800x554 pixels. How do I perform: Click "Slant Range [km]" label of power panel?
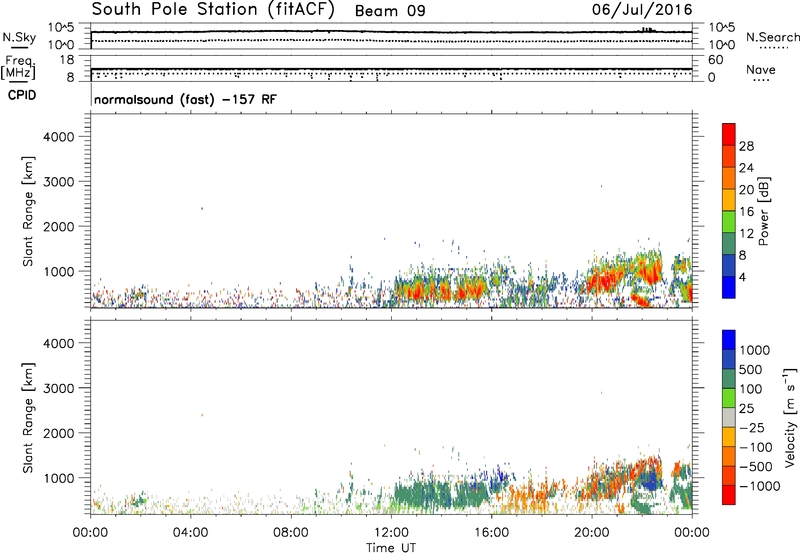click(28, 211)
